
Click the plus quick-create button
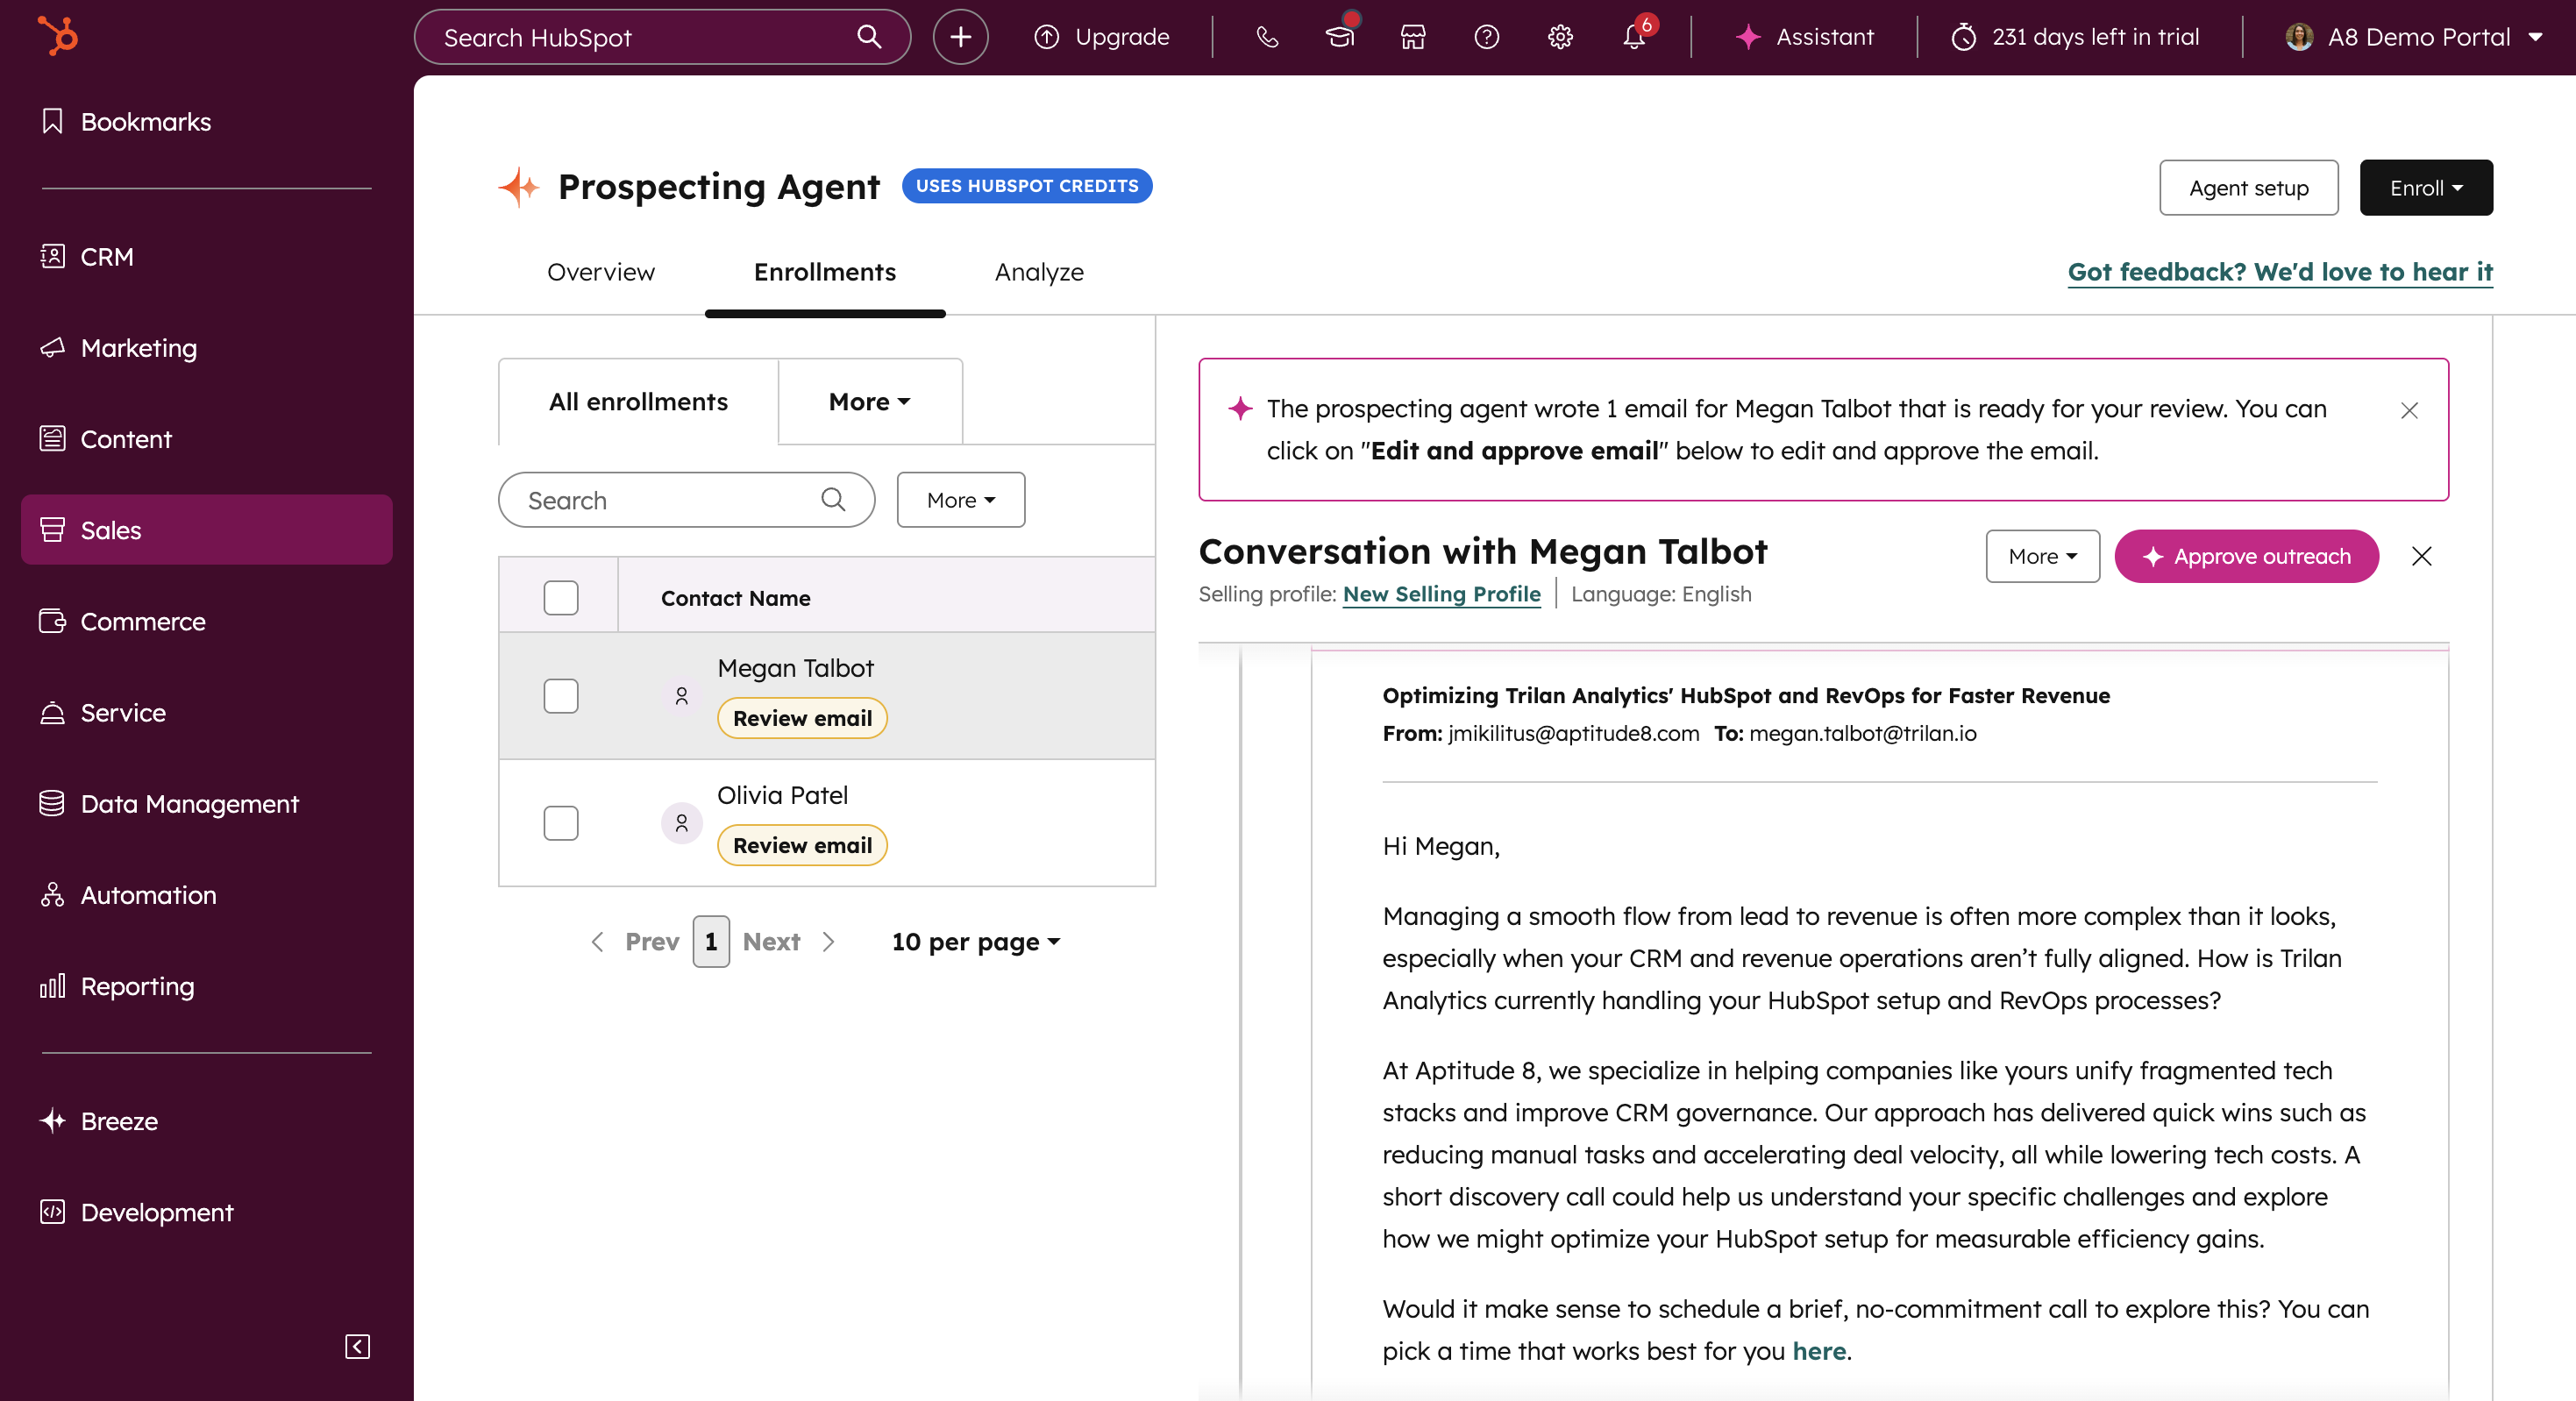point(959,37)
